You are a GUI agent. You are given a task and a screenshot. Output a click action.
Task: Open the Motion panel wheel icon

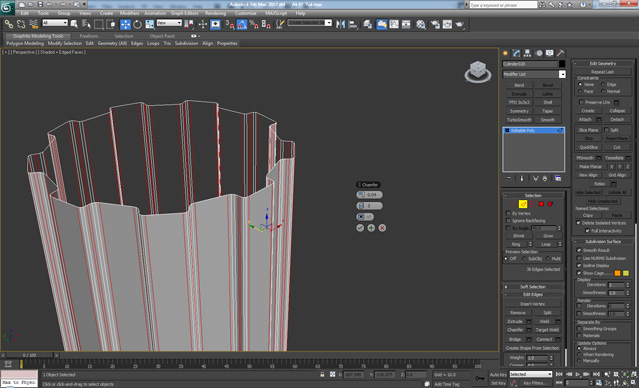tap(539, 53)
